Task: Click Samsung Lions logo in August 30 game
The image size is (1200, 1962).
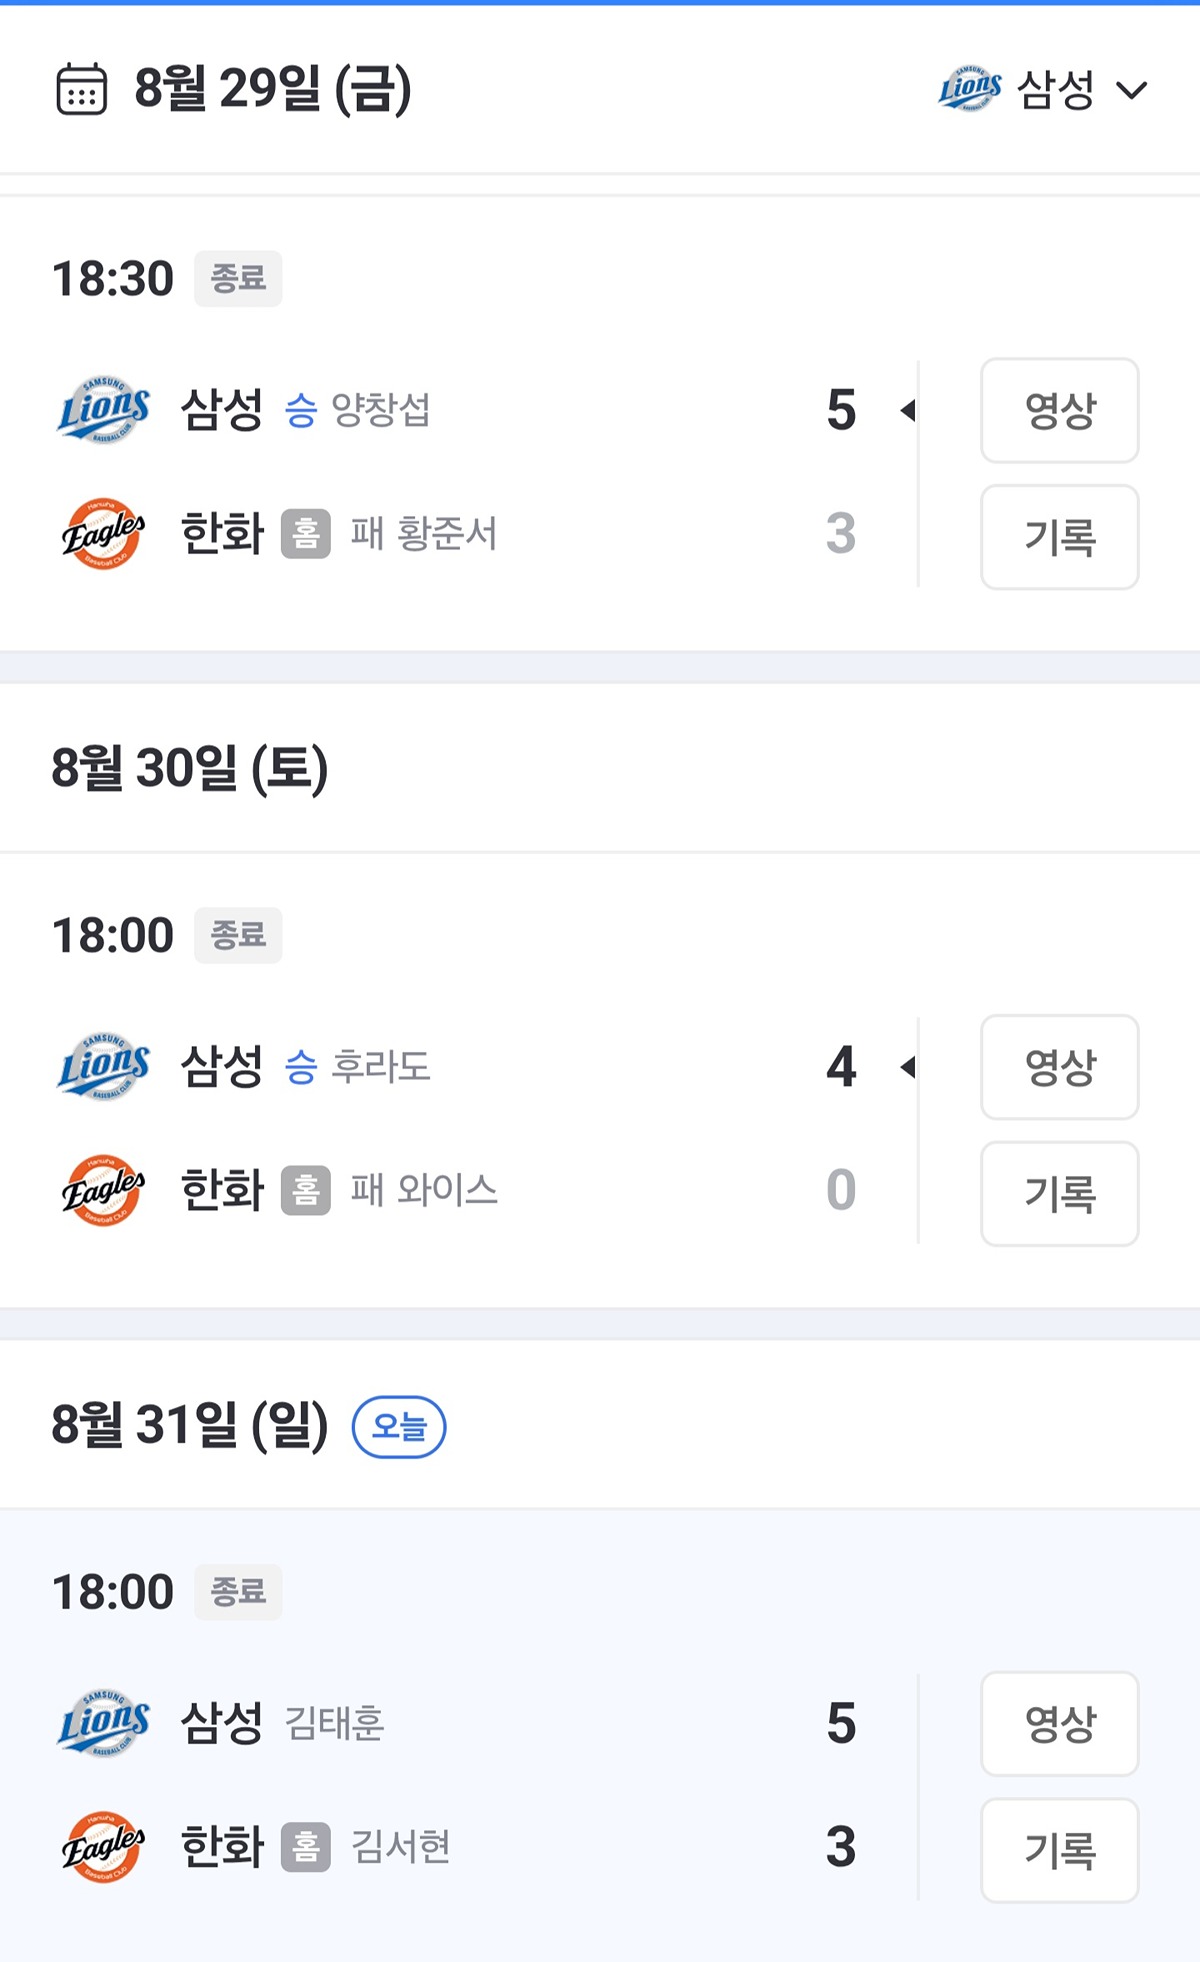Action: [103, 1066]
